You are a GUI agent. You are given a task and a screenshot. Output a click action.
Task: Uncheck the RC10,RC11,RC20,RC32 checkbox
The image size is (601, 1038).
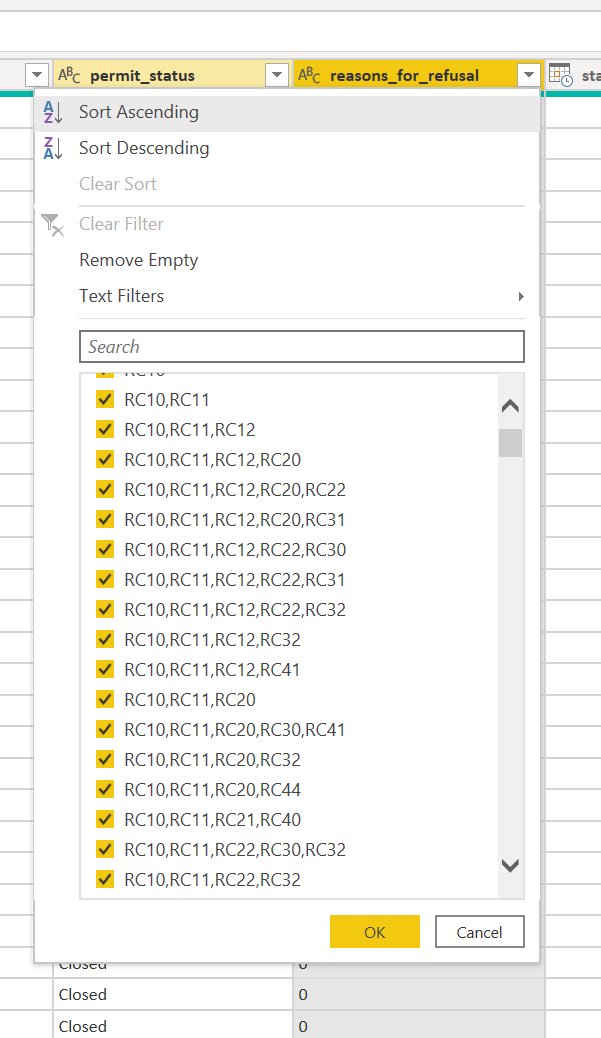[x=105, y=759]
